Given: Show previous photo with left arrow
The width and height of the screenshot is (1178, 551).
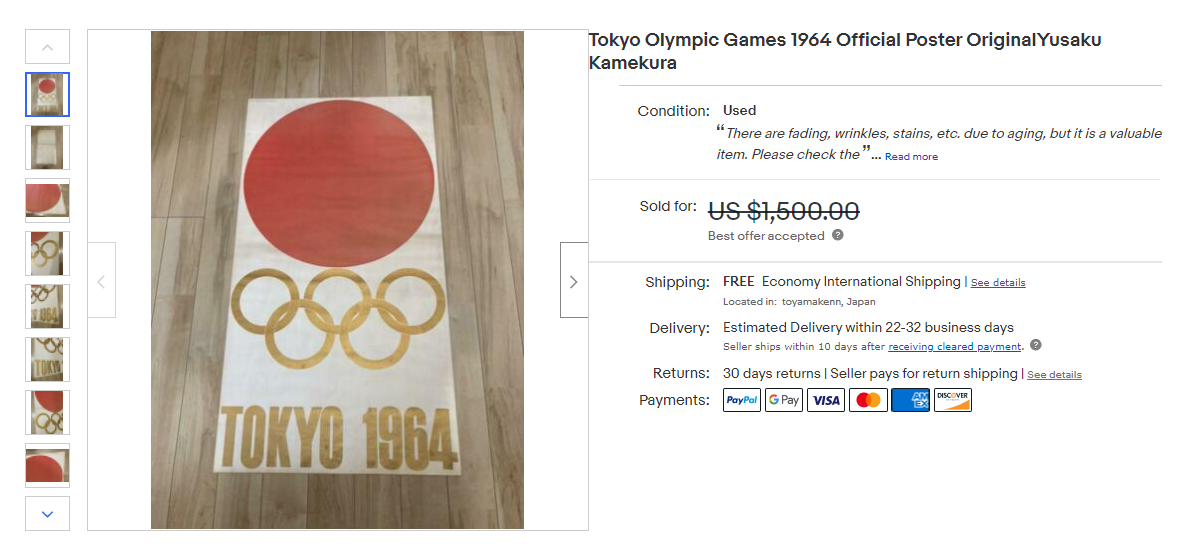Looking at the screenshot, I should click(101, 281).
